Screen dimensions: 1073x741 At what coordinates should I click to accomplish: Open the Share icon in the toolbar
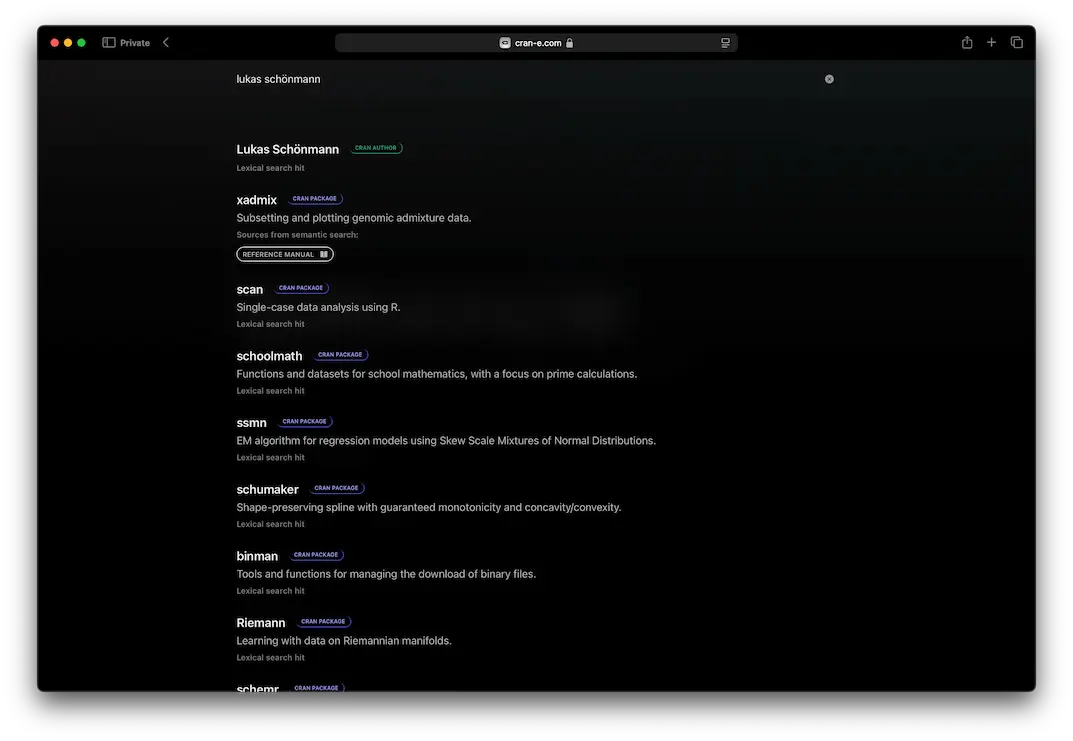point(967,43)
